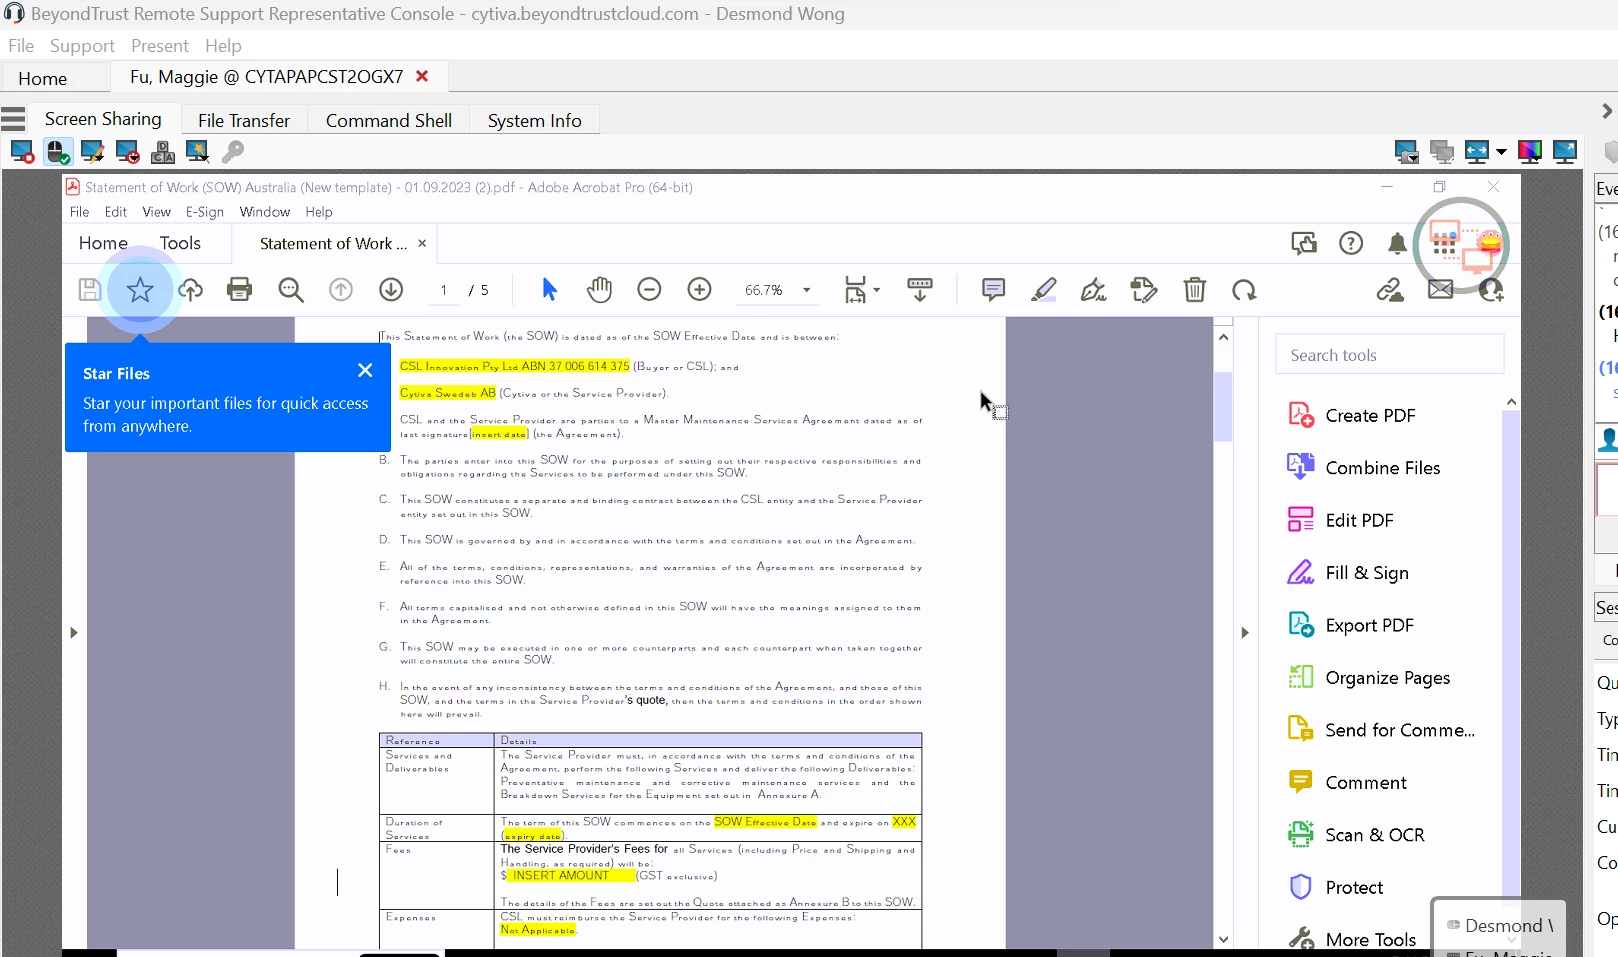Click the page number input box
The image size is (1618, 957).
(x=444, y=290)
